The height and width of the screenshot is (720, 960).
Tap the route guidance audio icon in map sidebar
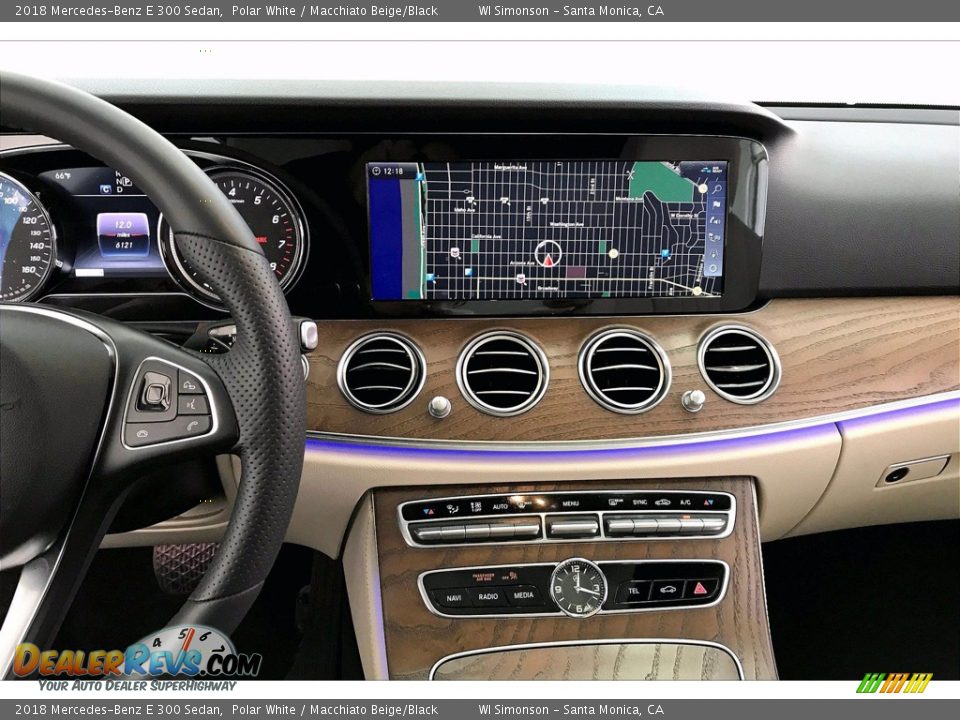(x=715, y=220)
